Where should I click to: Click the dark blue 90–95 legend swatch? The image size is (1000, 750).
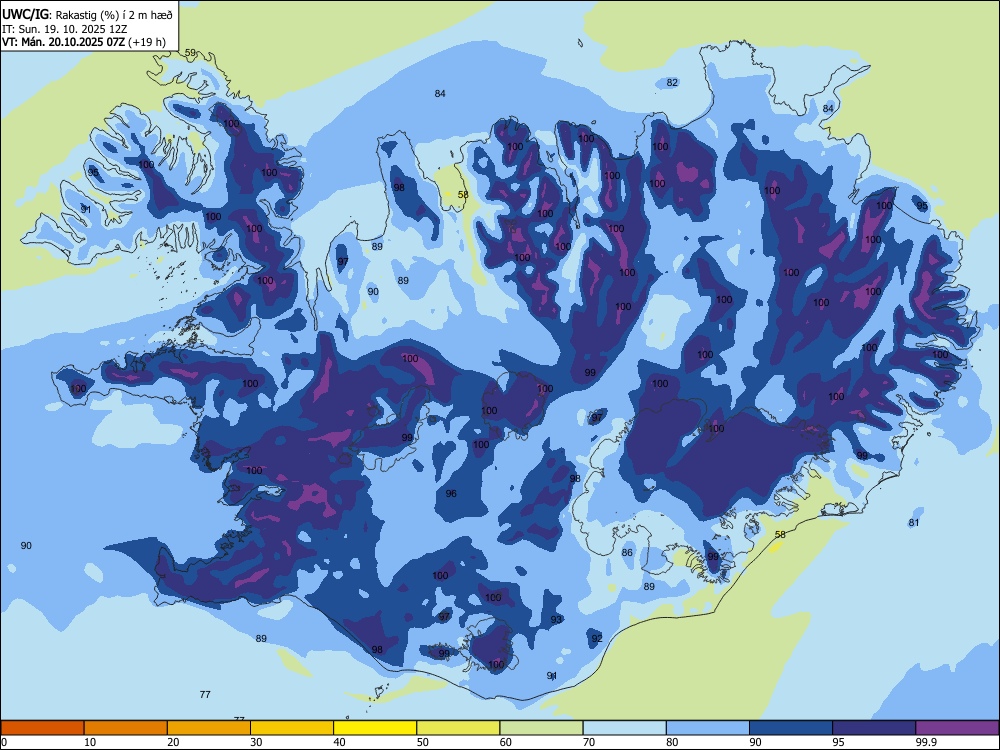coord(791,728)
